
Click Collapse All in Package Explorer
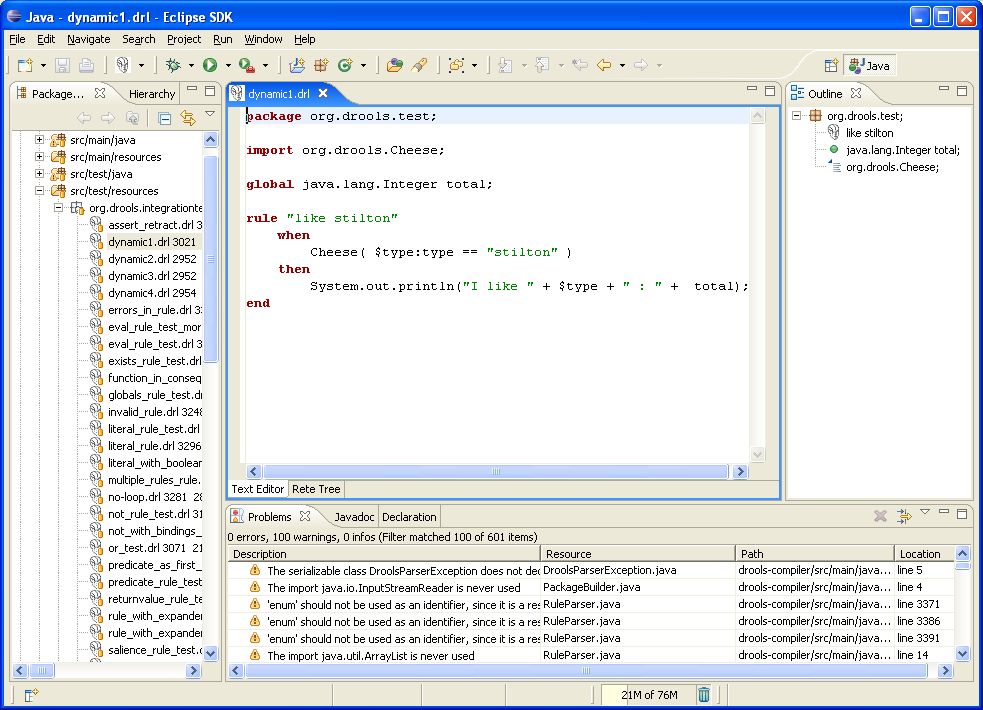(163, 119)
